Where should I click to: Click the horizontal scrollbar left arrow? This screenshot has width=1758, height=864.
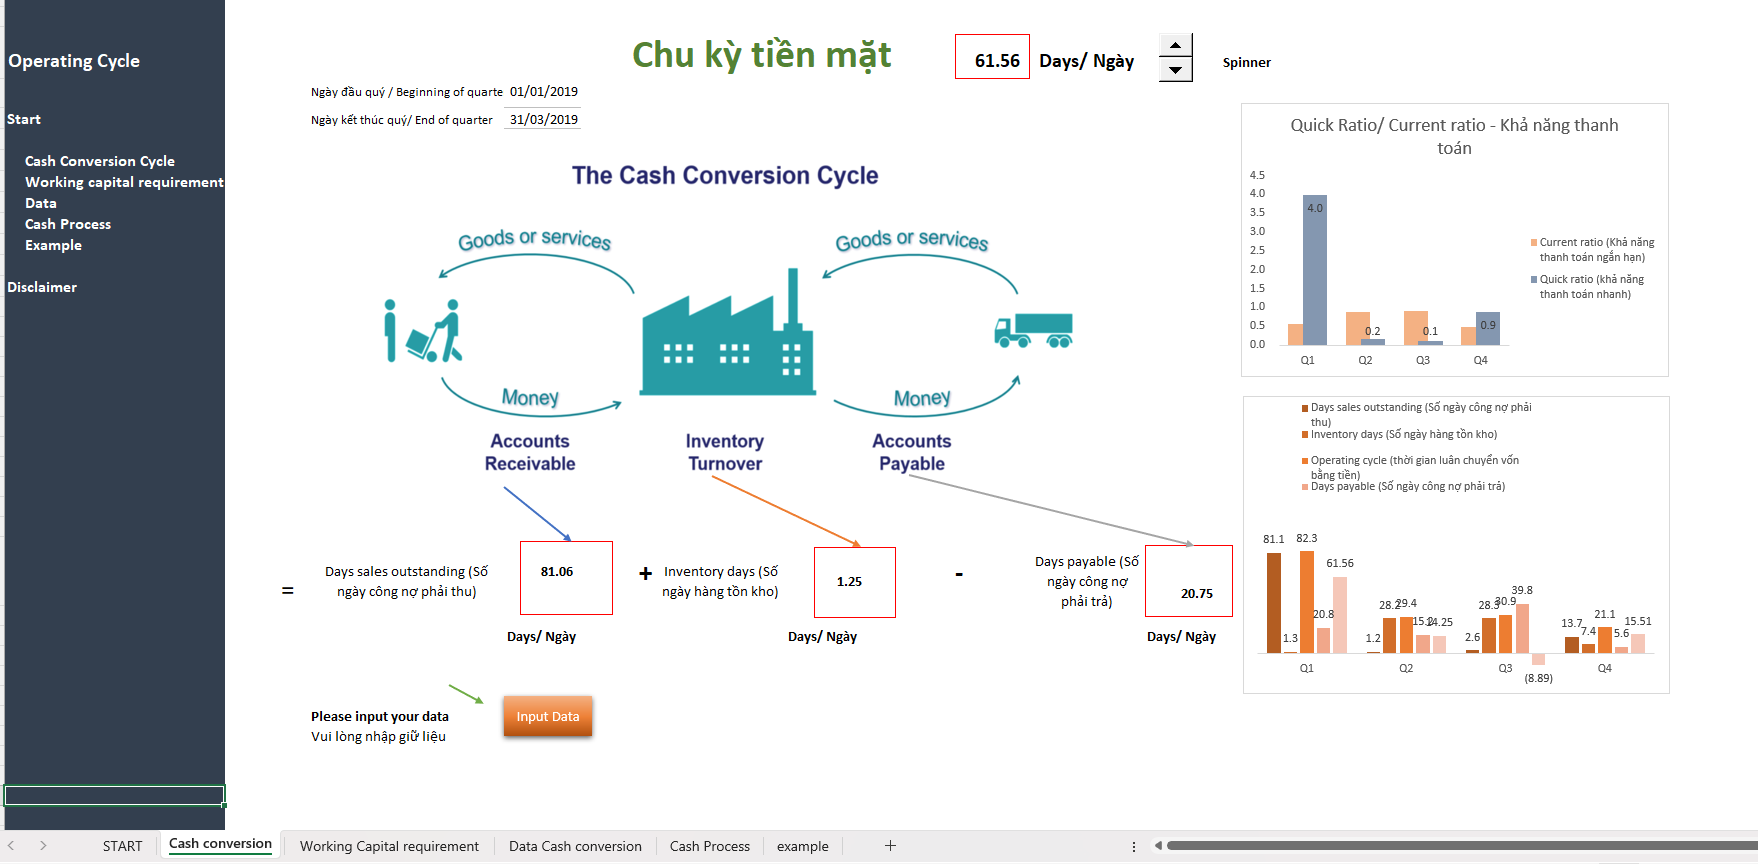pyautogui.click(x=1158, y=846)
